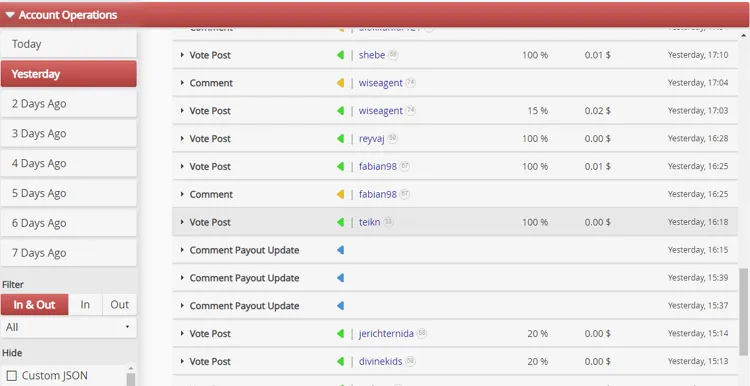Click reputation badge next to shebe
Viewport: 750px width, 386px height.
[393, 55]
